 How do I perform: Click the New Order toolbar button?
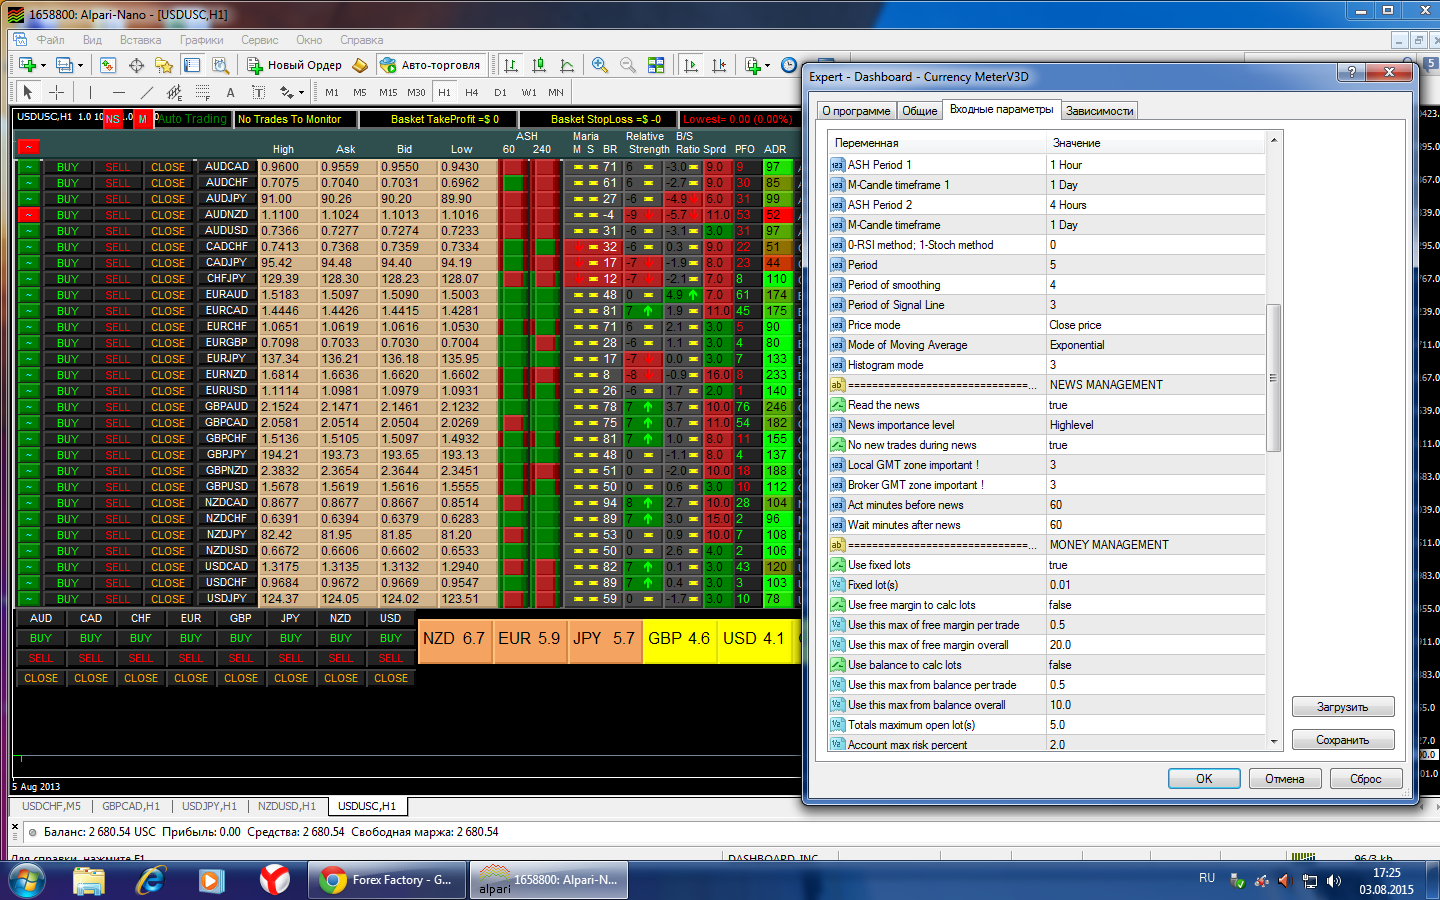point(295,65)
